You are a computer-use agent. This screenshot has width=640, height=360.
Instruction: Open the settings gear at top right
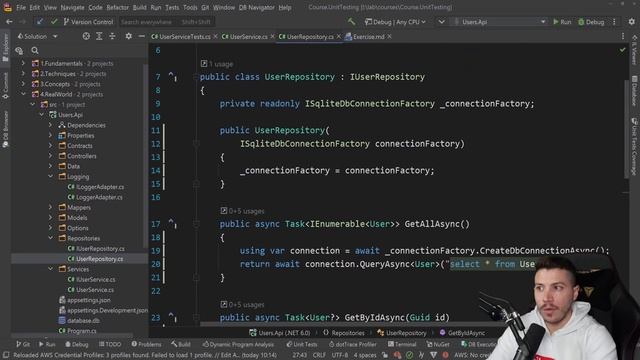[631, 22]
